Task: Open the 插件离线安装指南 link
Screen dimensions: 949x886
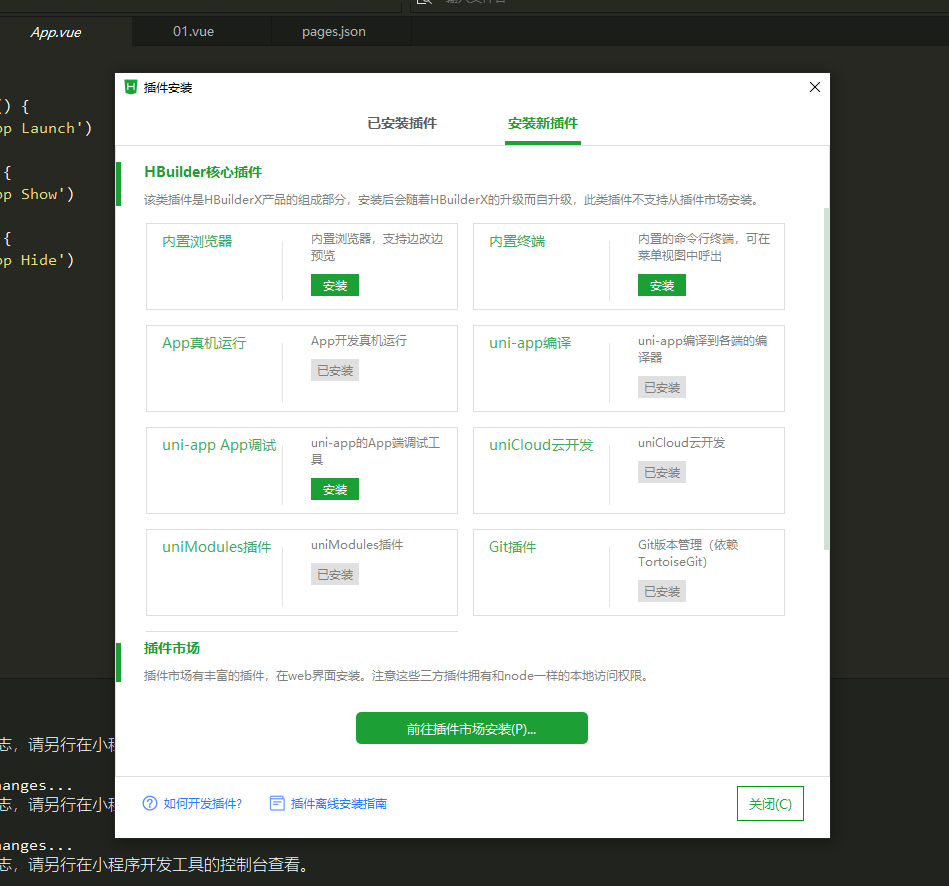Action: 338,804
